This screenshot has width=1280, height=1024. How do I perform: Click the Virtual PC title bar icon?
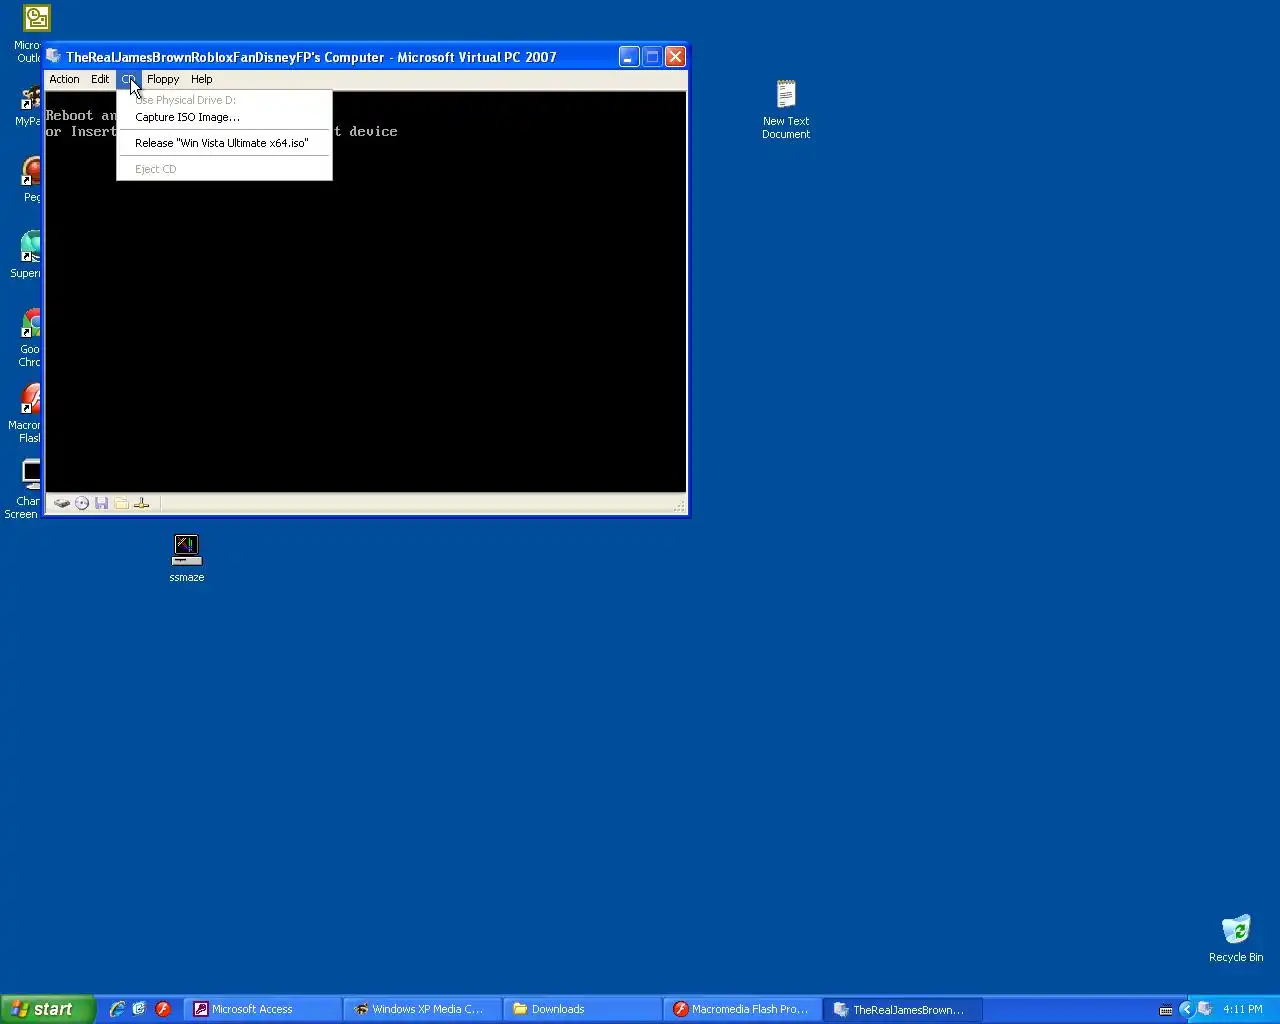tap(54, 56)
